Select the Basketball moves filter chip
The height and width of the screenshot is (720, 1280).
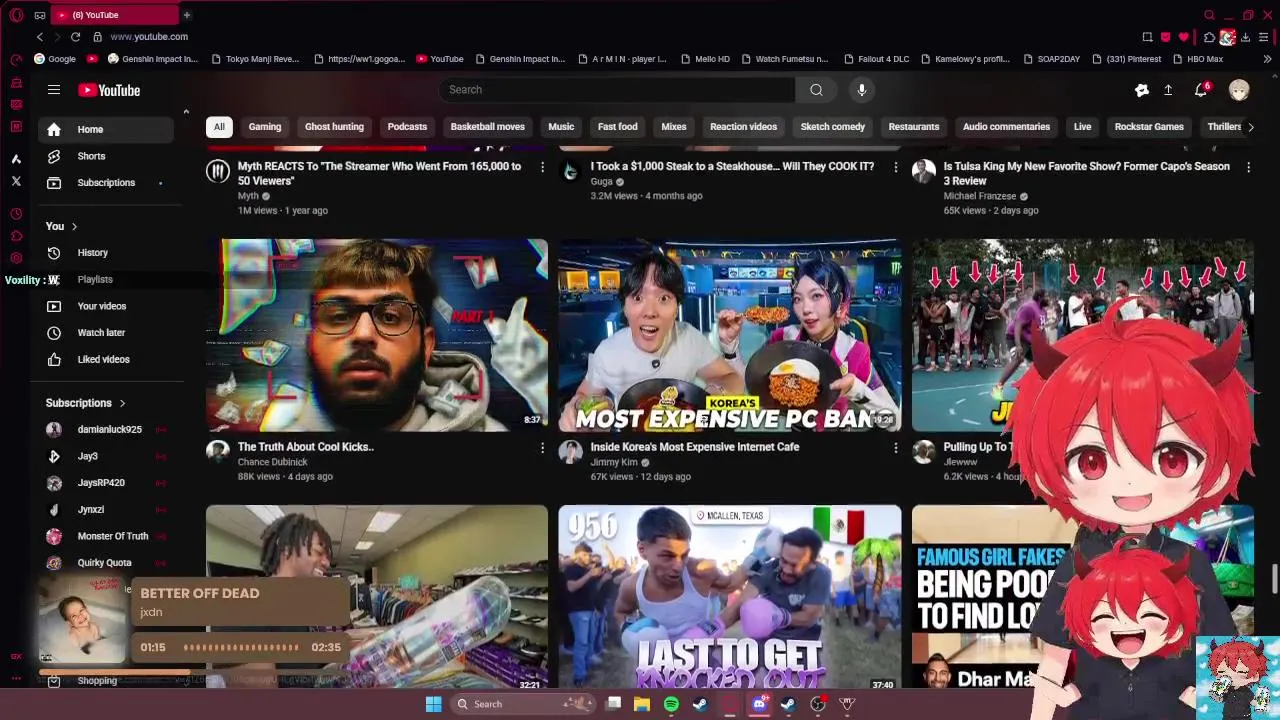point(487,127)
